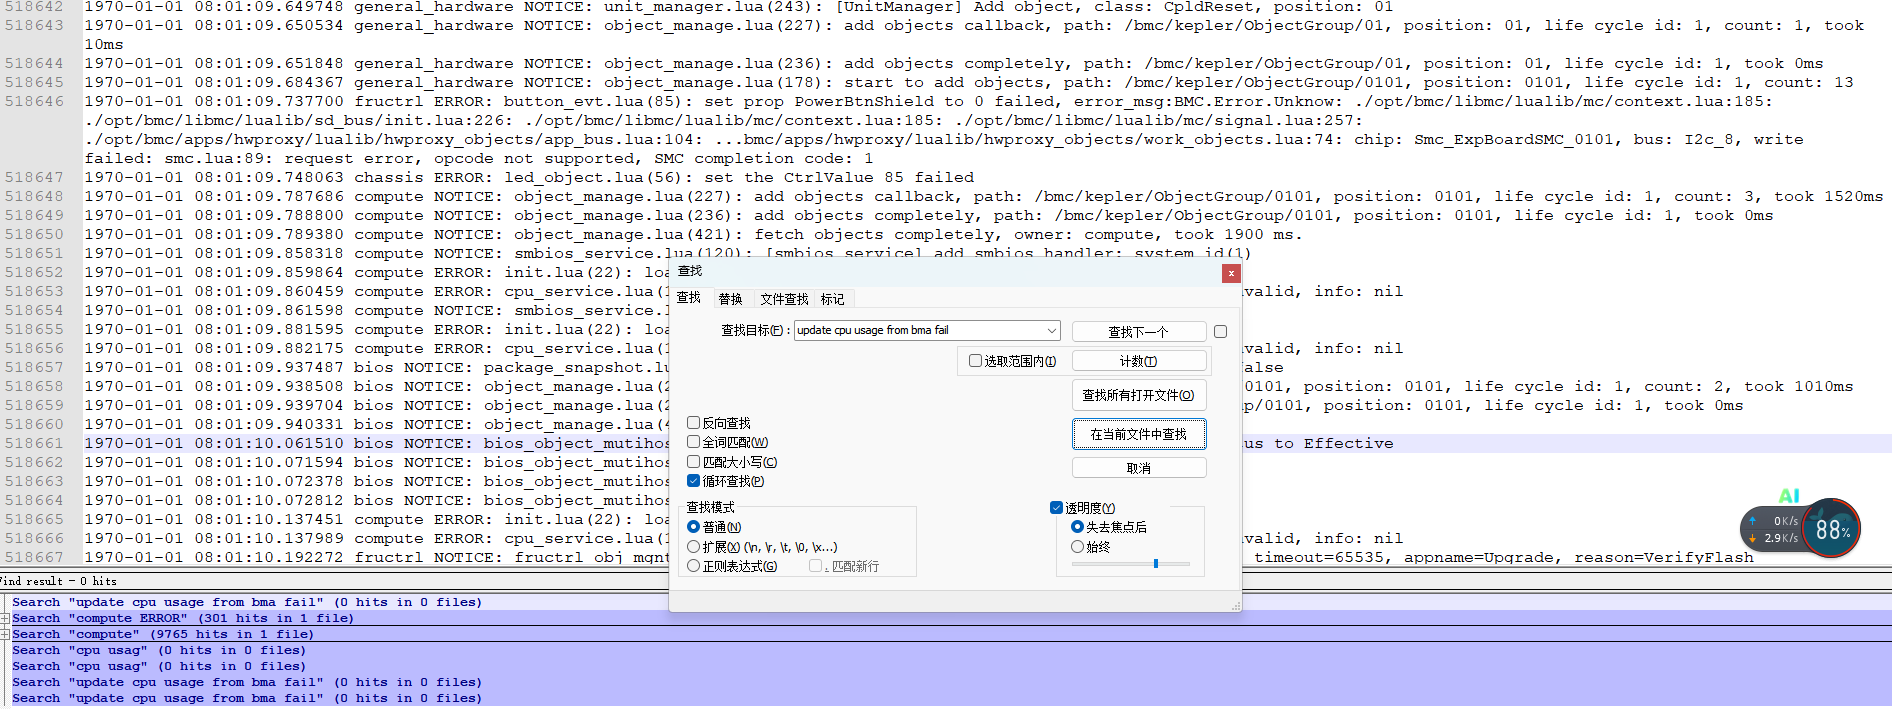Switch to the 替换 replace tab
Viewport: 1892px width, 709px height.
click(730, 299)
